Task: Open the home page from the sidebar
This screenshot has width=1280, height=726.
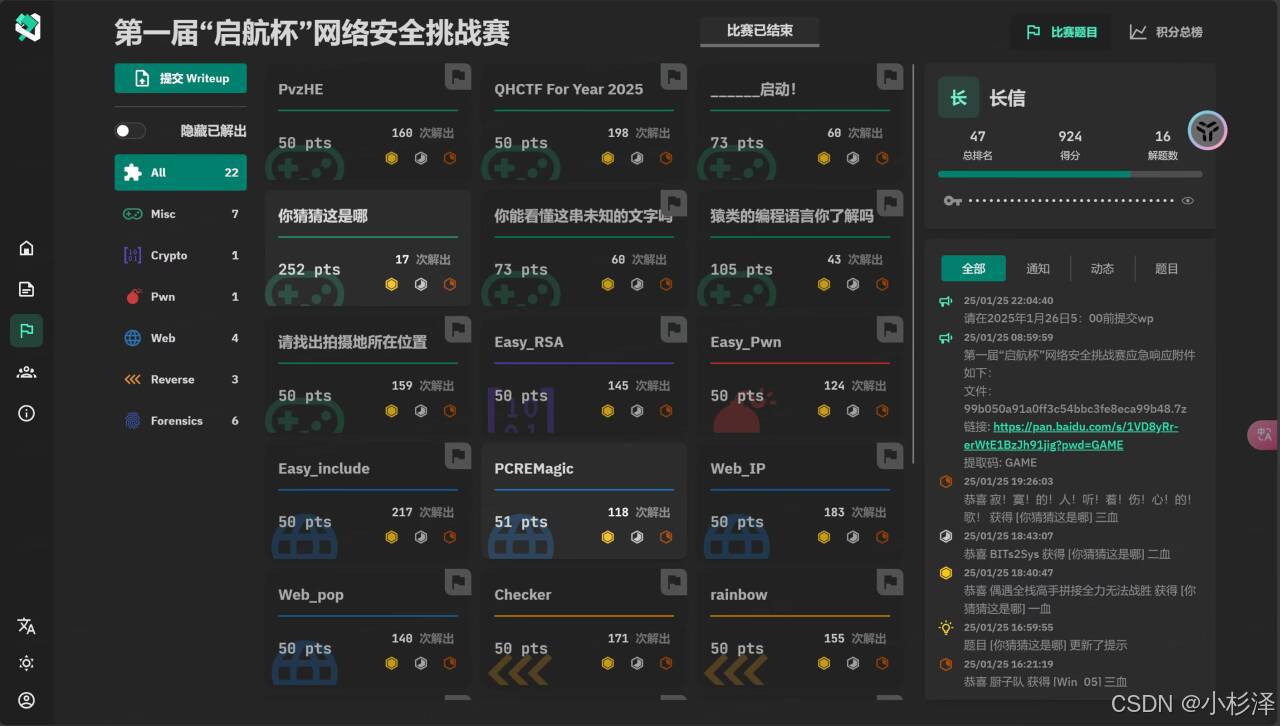Action: [26, 248]
